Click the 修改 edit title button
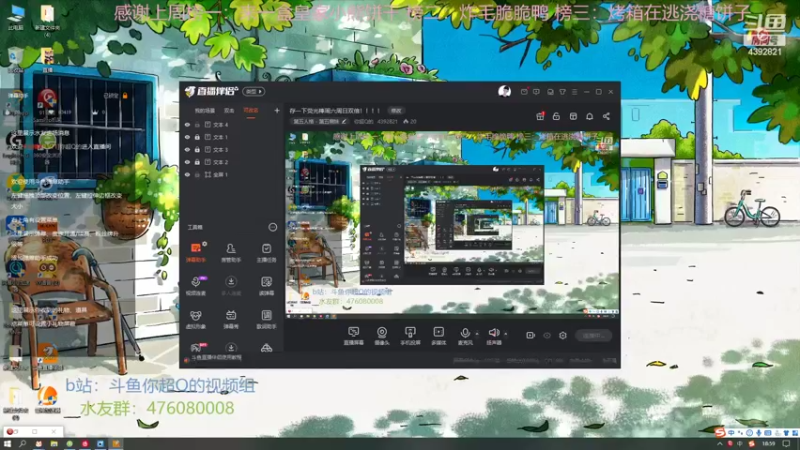The height and width of the screenshot is (450, 800). pos(396,111)
